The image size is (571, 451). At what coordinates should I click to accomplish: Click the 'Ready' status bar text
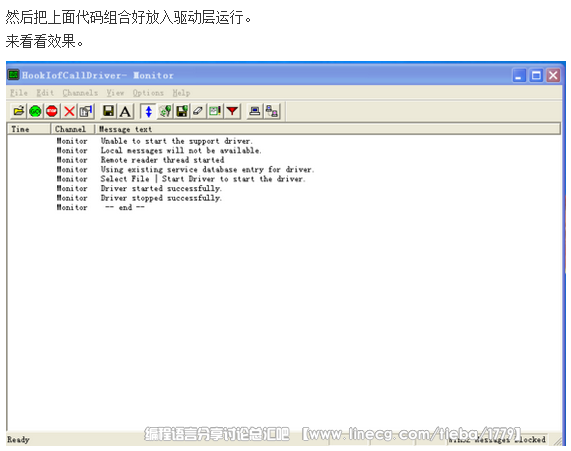coord(18,440)
